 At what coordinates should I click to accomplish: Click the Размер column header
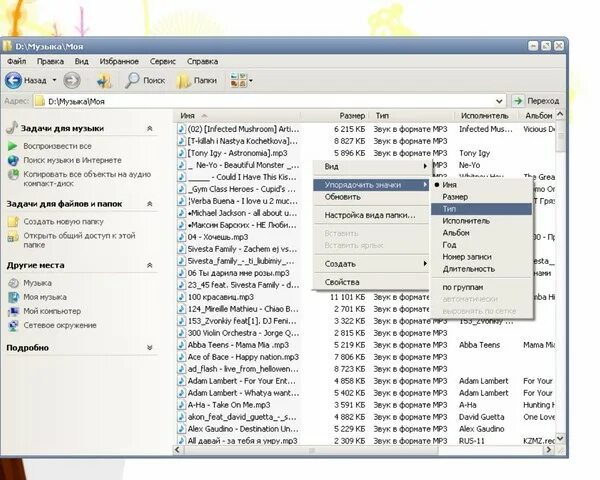(x=334, y=116)
